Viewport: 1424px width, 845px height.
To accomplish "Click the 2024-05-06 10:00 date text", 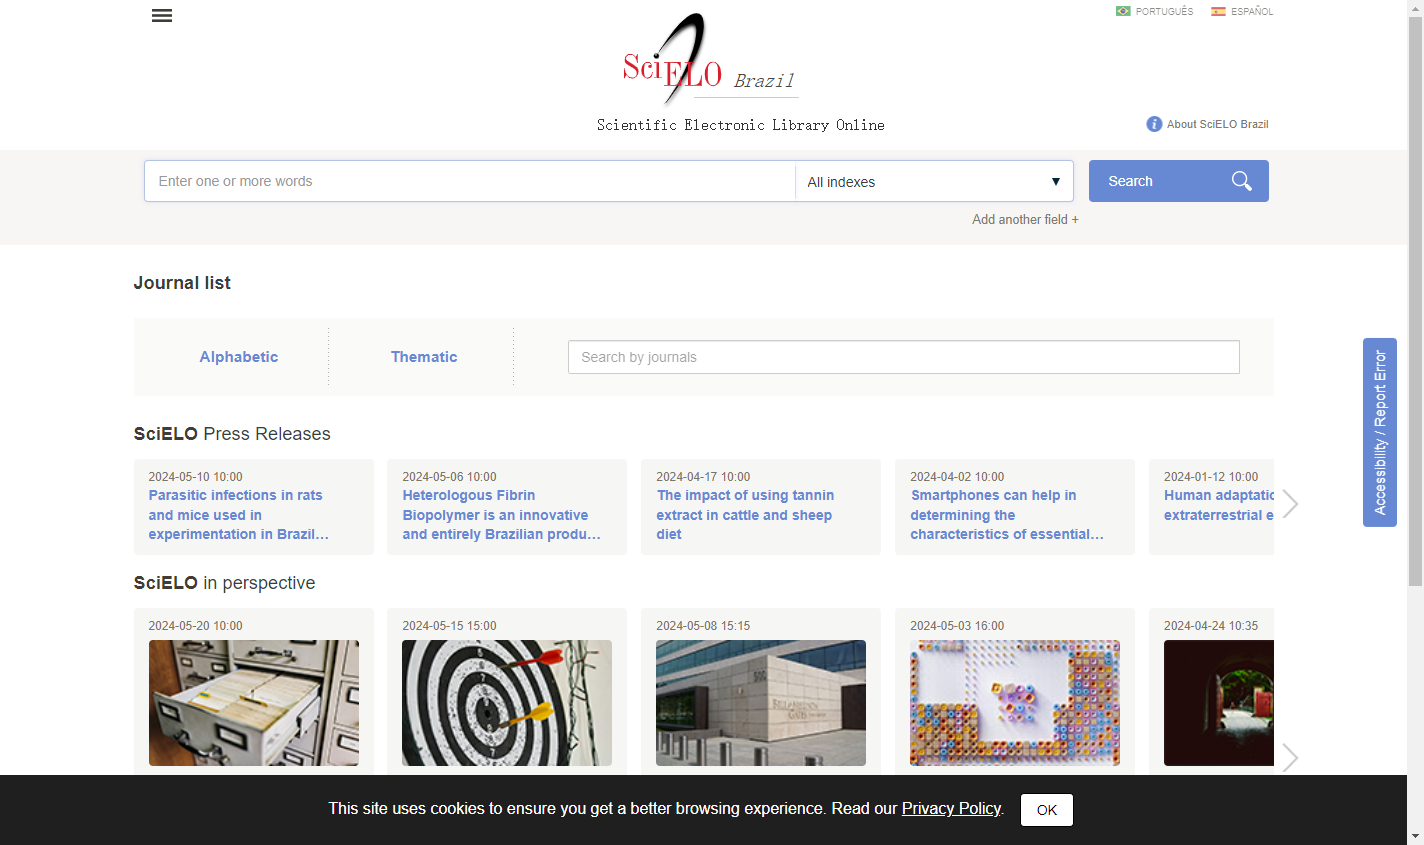I will pyautogui.click(x=449, y=477).
